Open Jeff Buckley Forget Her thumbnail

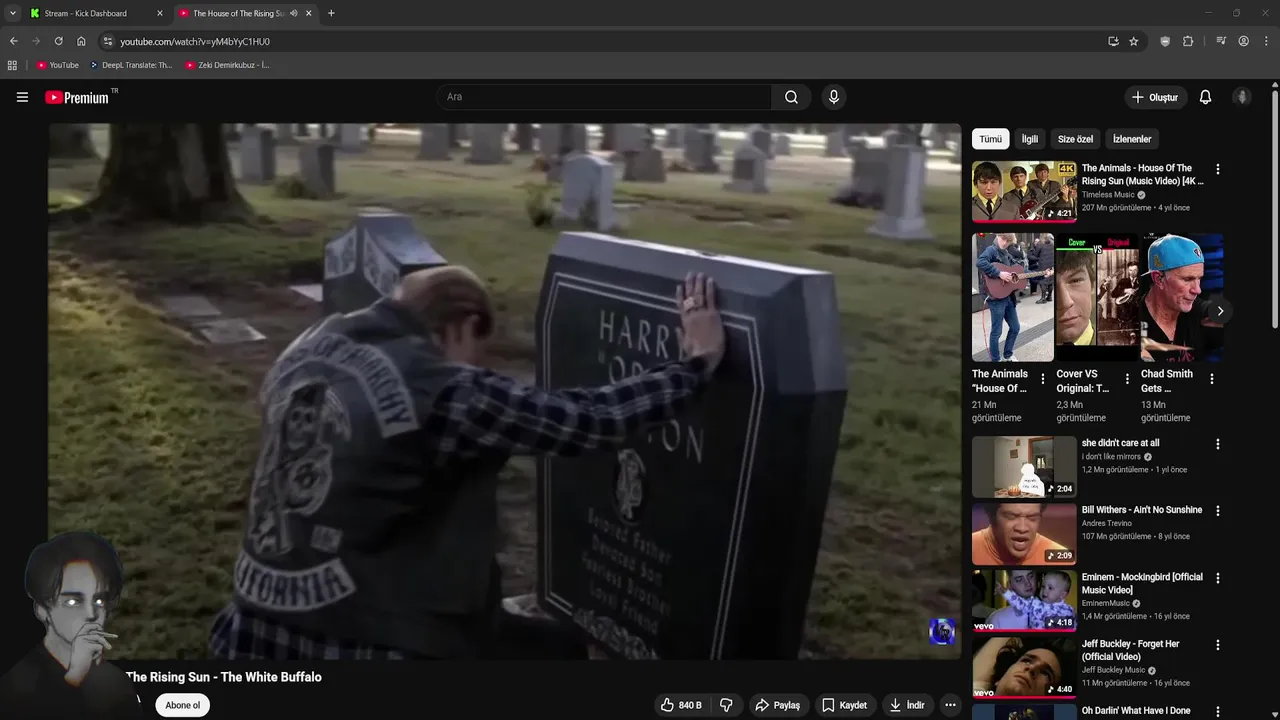click(1024, 667)
